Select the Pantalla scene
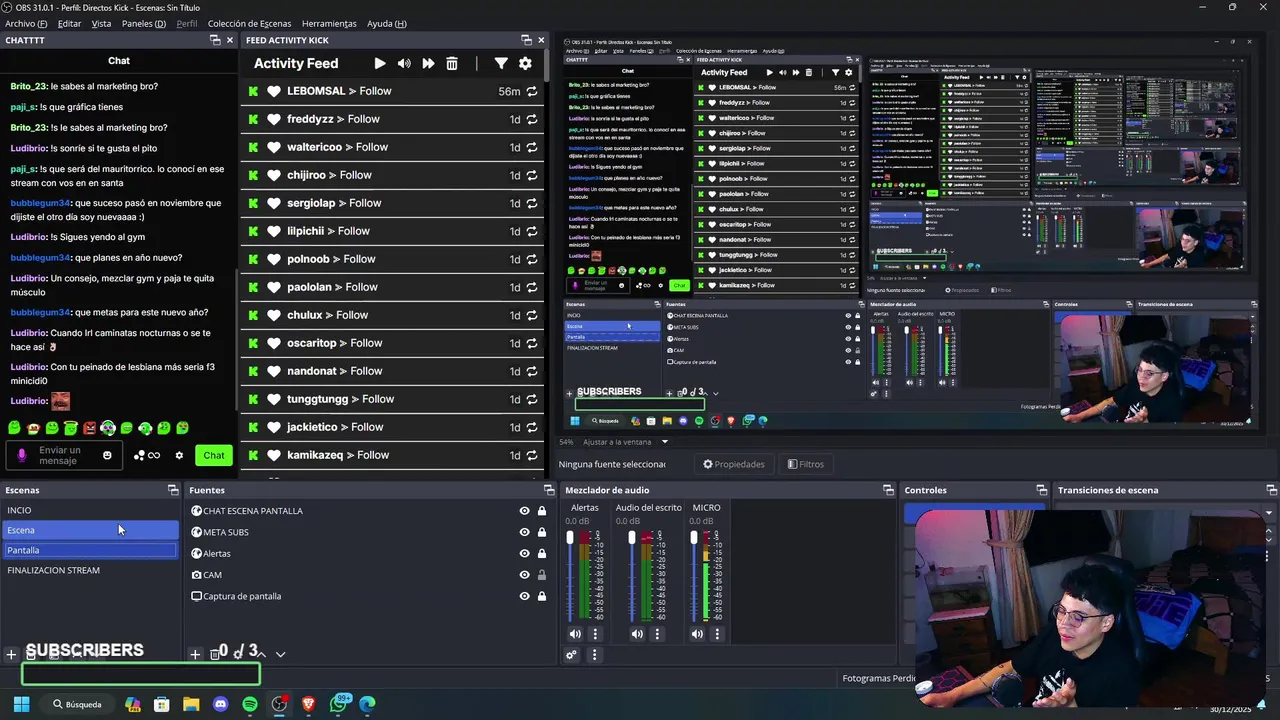 pos(90,550)
